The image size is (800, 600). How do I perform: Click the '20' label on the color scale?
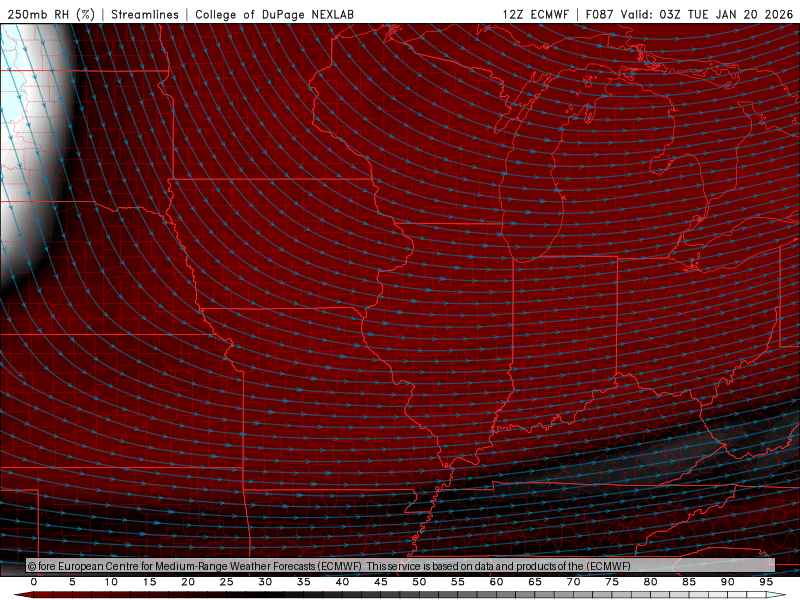click(x=188, y=582)
